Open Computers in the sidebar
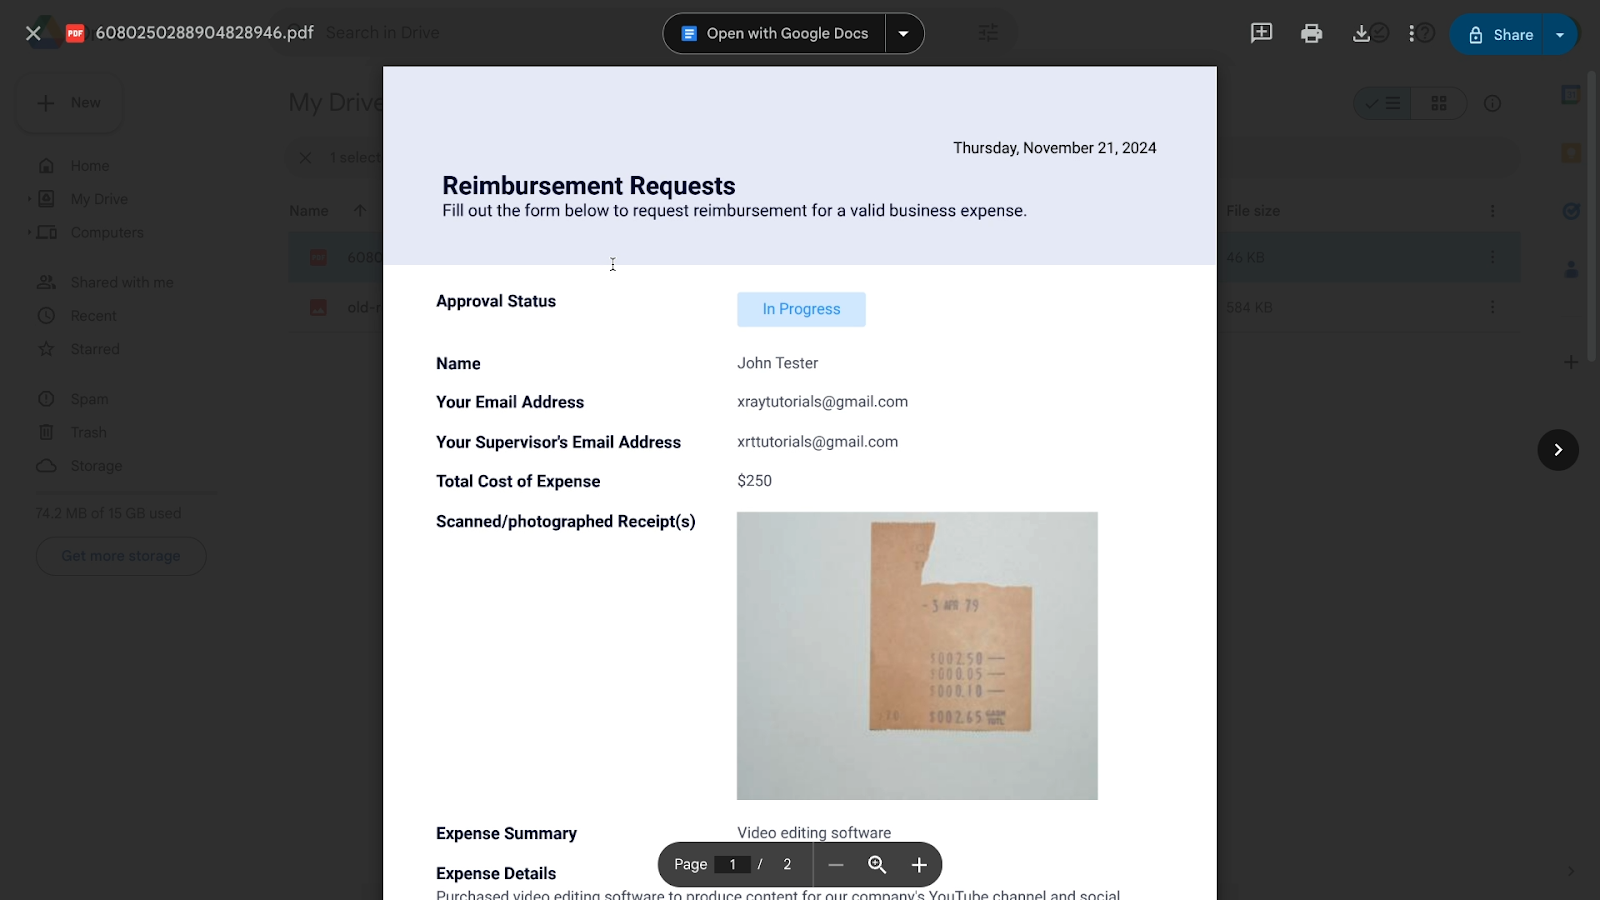Screen dimensions: 1600x900 107,232
